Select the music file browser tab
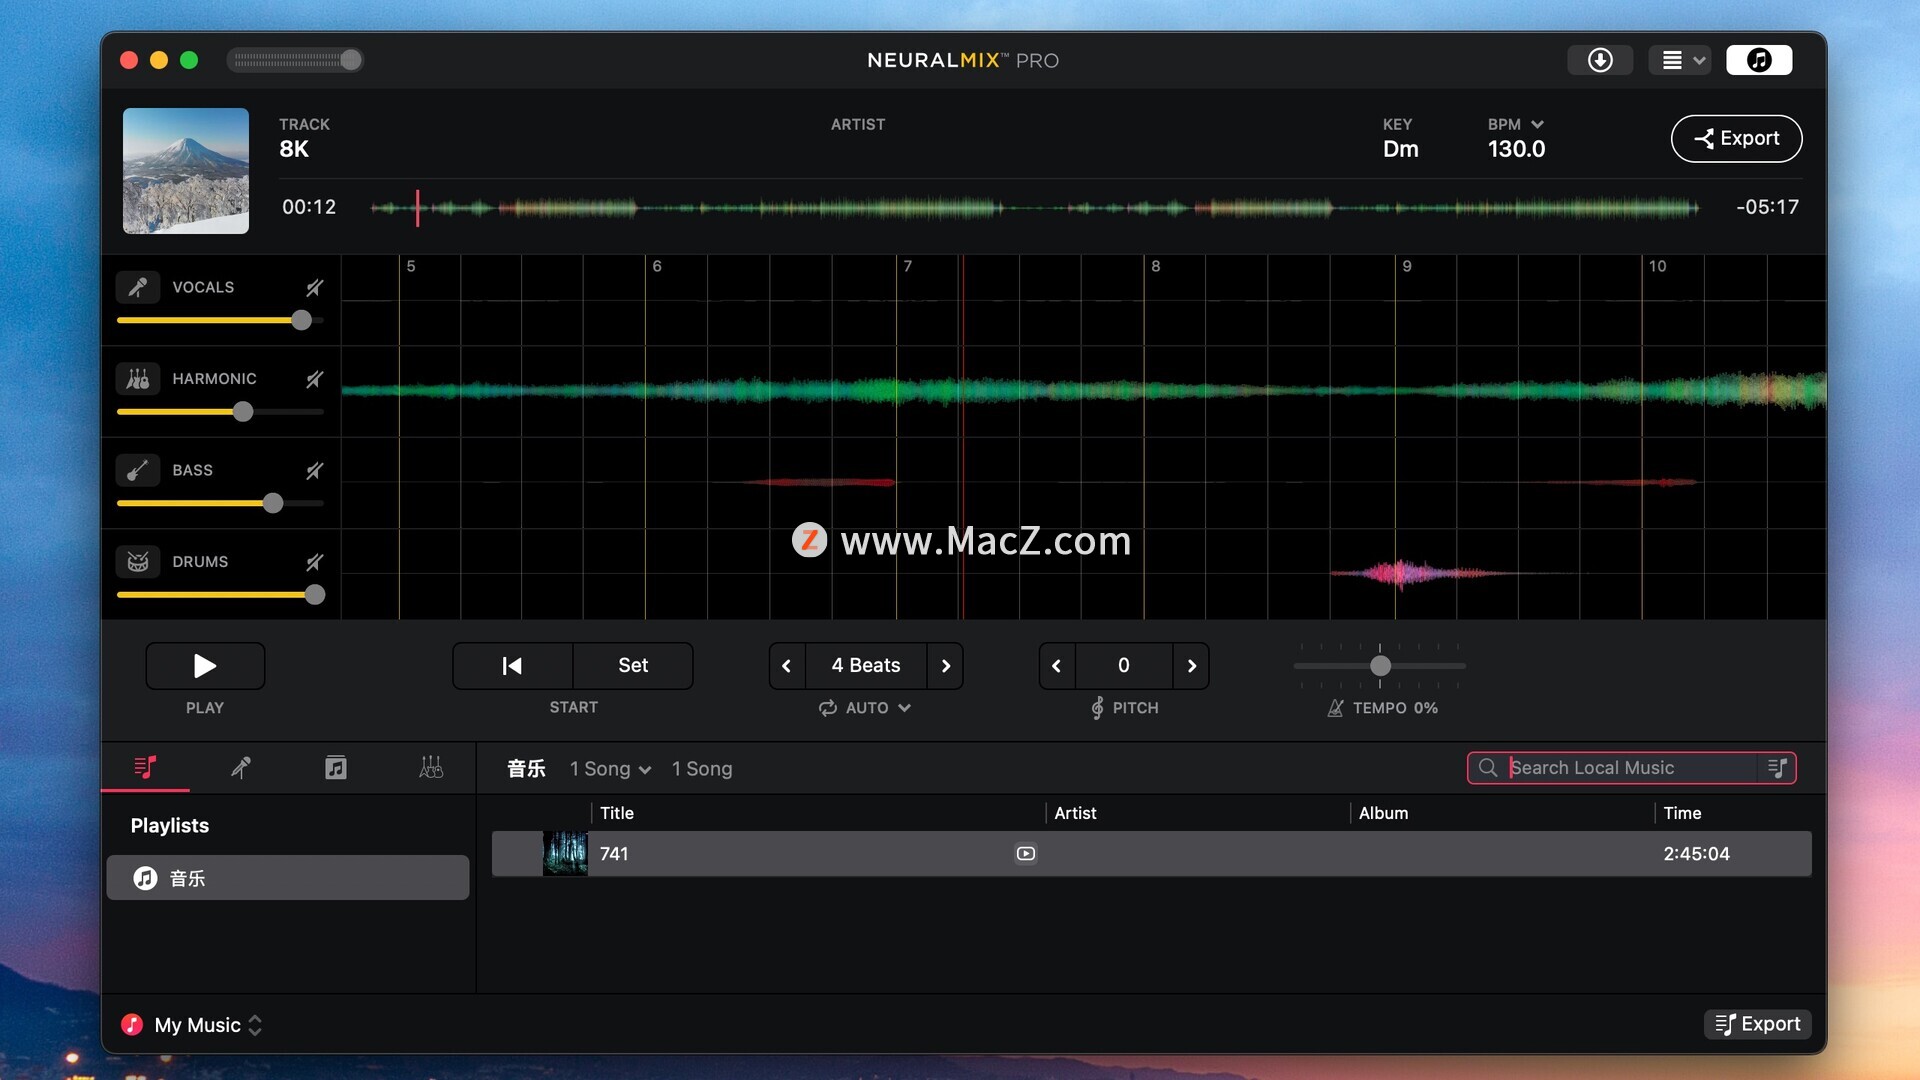This screenshot has height=1080, width=1920. (x=336, y=767)
